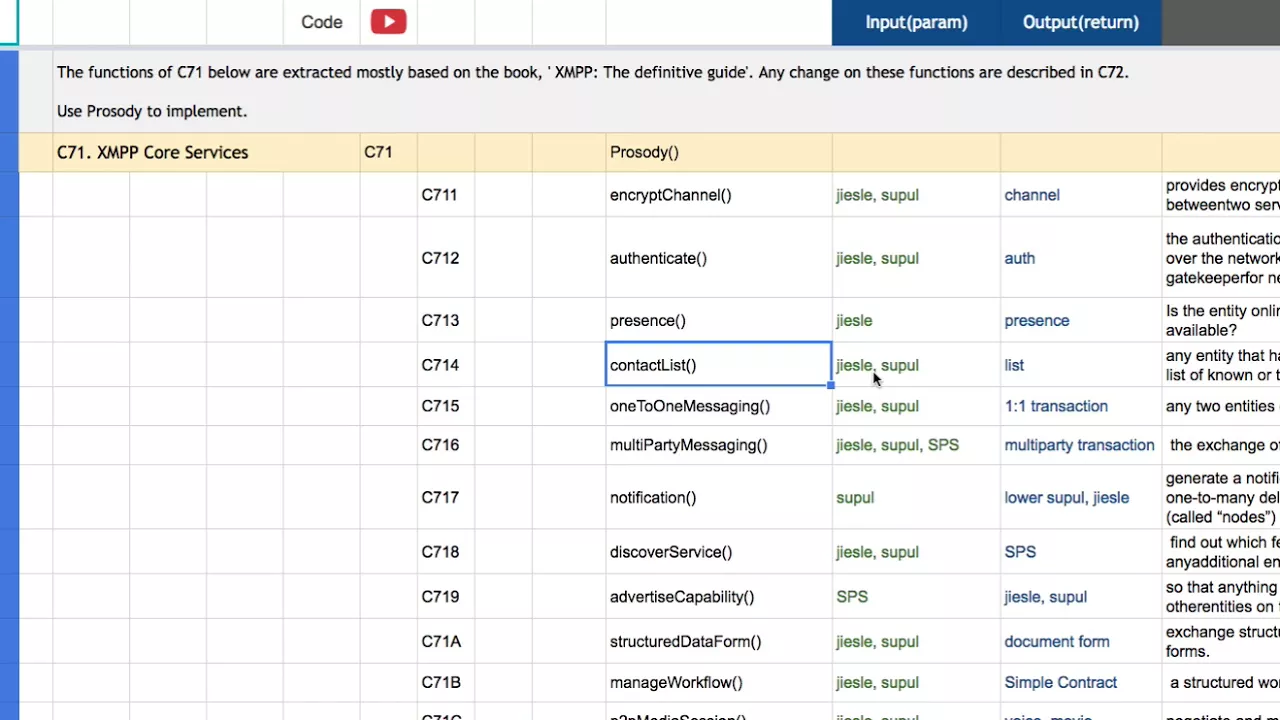Select the C715 code cell

pyautogui.click(x=446, y=406)
